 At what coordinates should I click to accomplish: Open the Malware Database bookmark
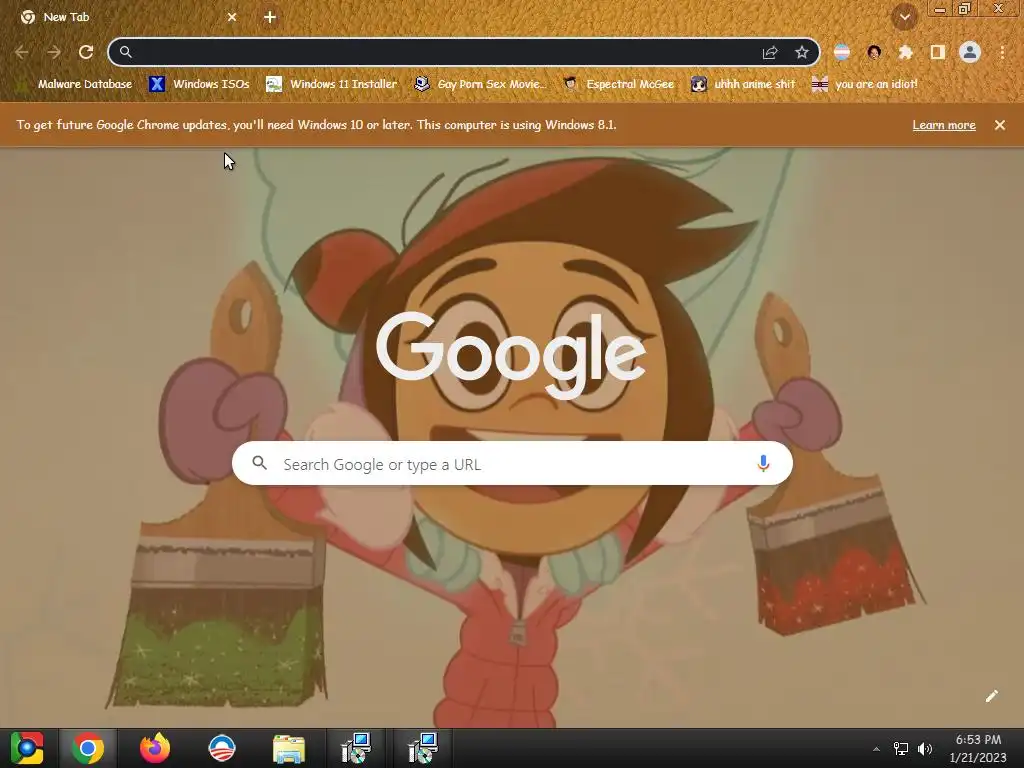coord(76,84)
